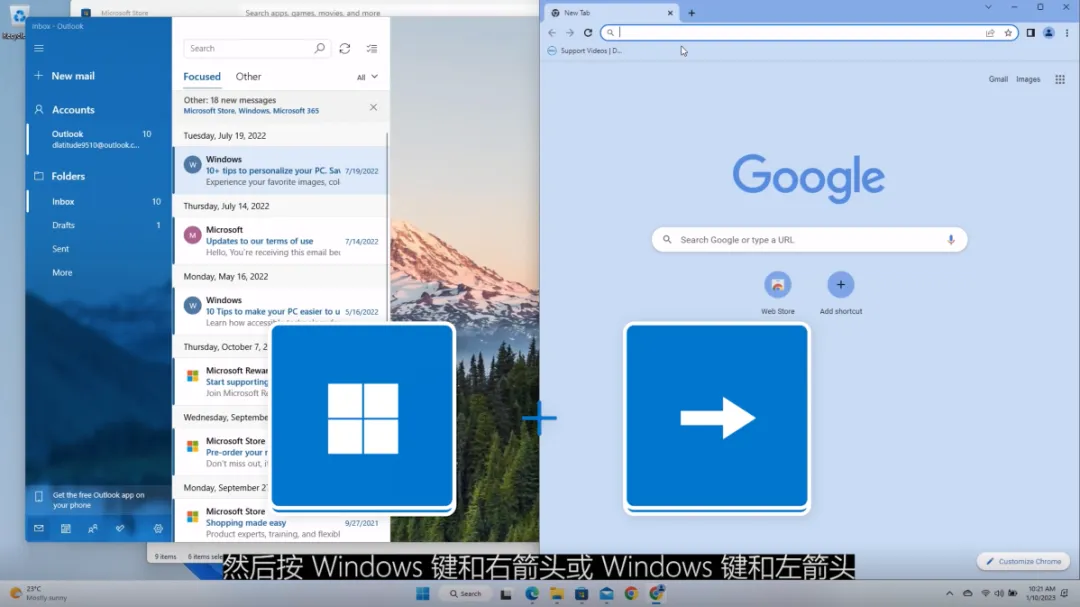Click the share icon in Chrome's address bar
The height and width of the screenshot is (607, 1080).
click(x=990, y=32)
